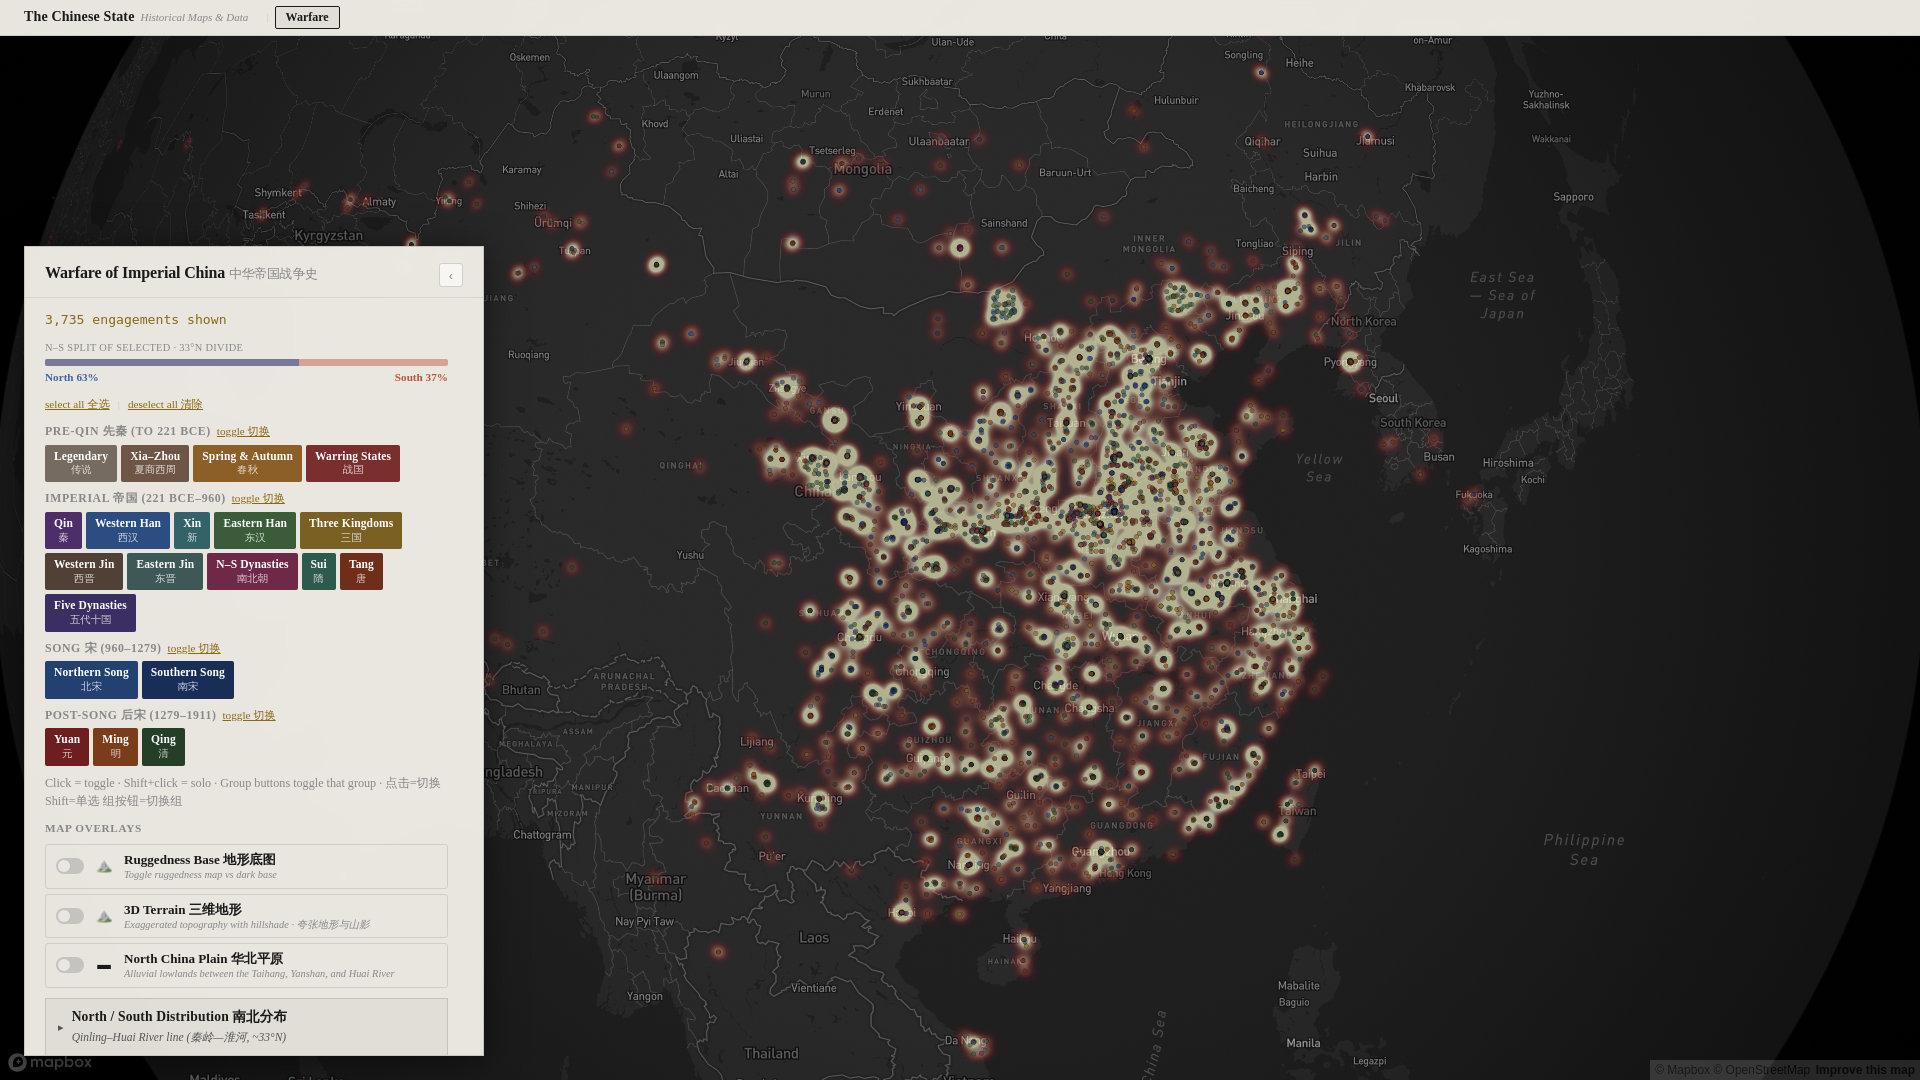Click the Improve this map link
Screen dimensions: 1920x1080
[x=1864, y=1070]
